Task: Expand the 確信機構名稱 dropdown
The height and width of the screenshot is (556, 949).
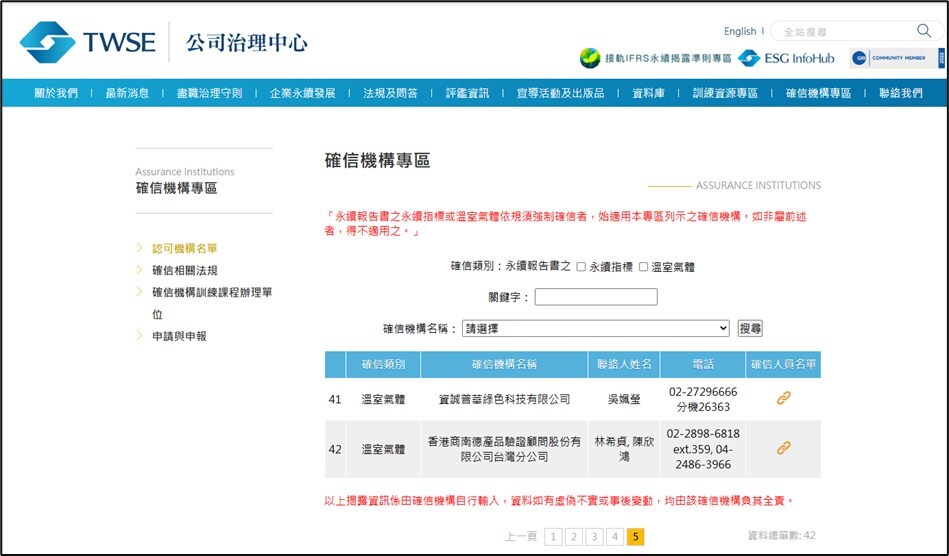Action: pos(596,328)
